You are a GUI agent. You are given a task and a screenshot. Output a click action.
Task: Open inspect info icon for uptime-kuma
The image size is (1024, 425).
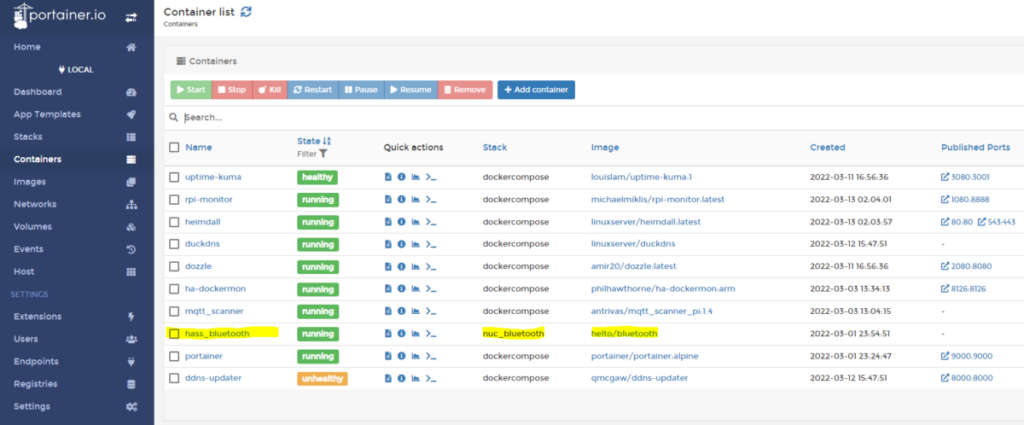click(x=402, y=177)
